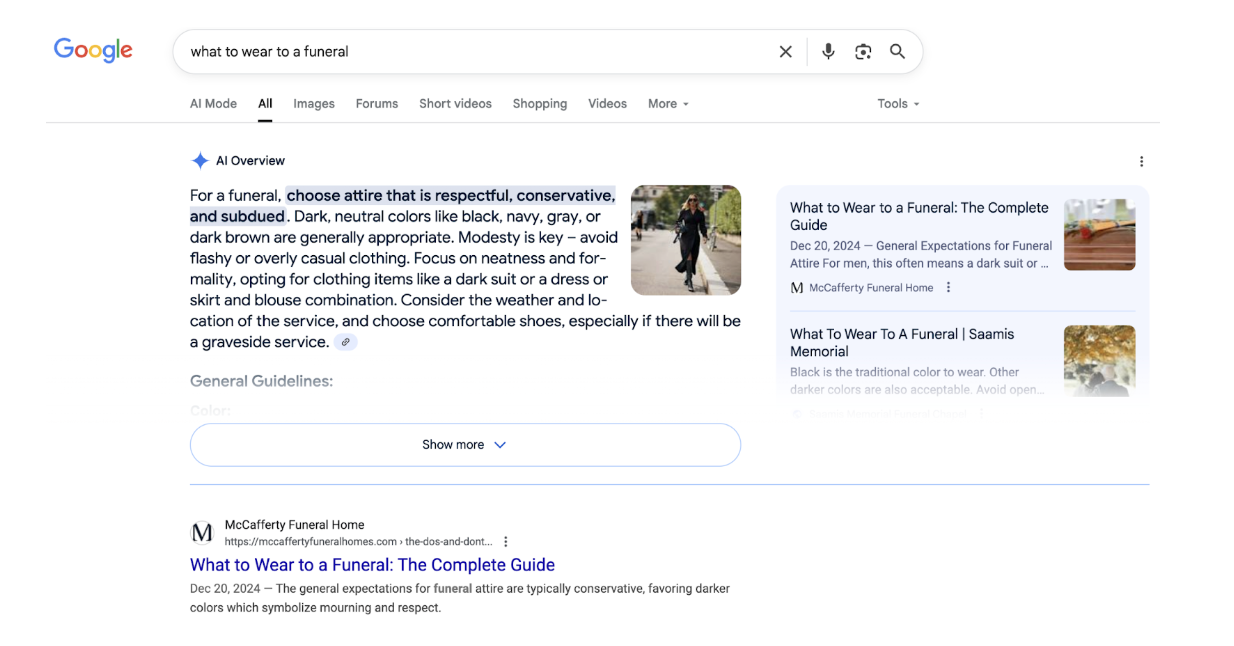1234x646 pixels.
Task: Click the 'General Guidelines:' heading
Action: [261, 381]
